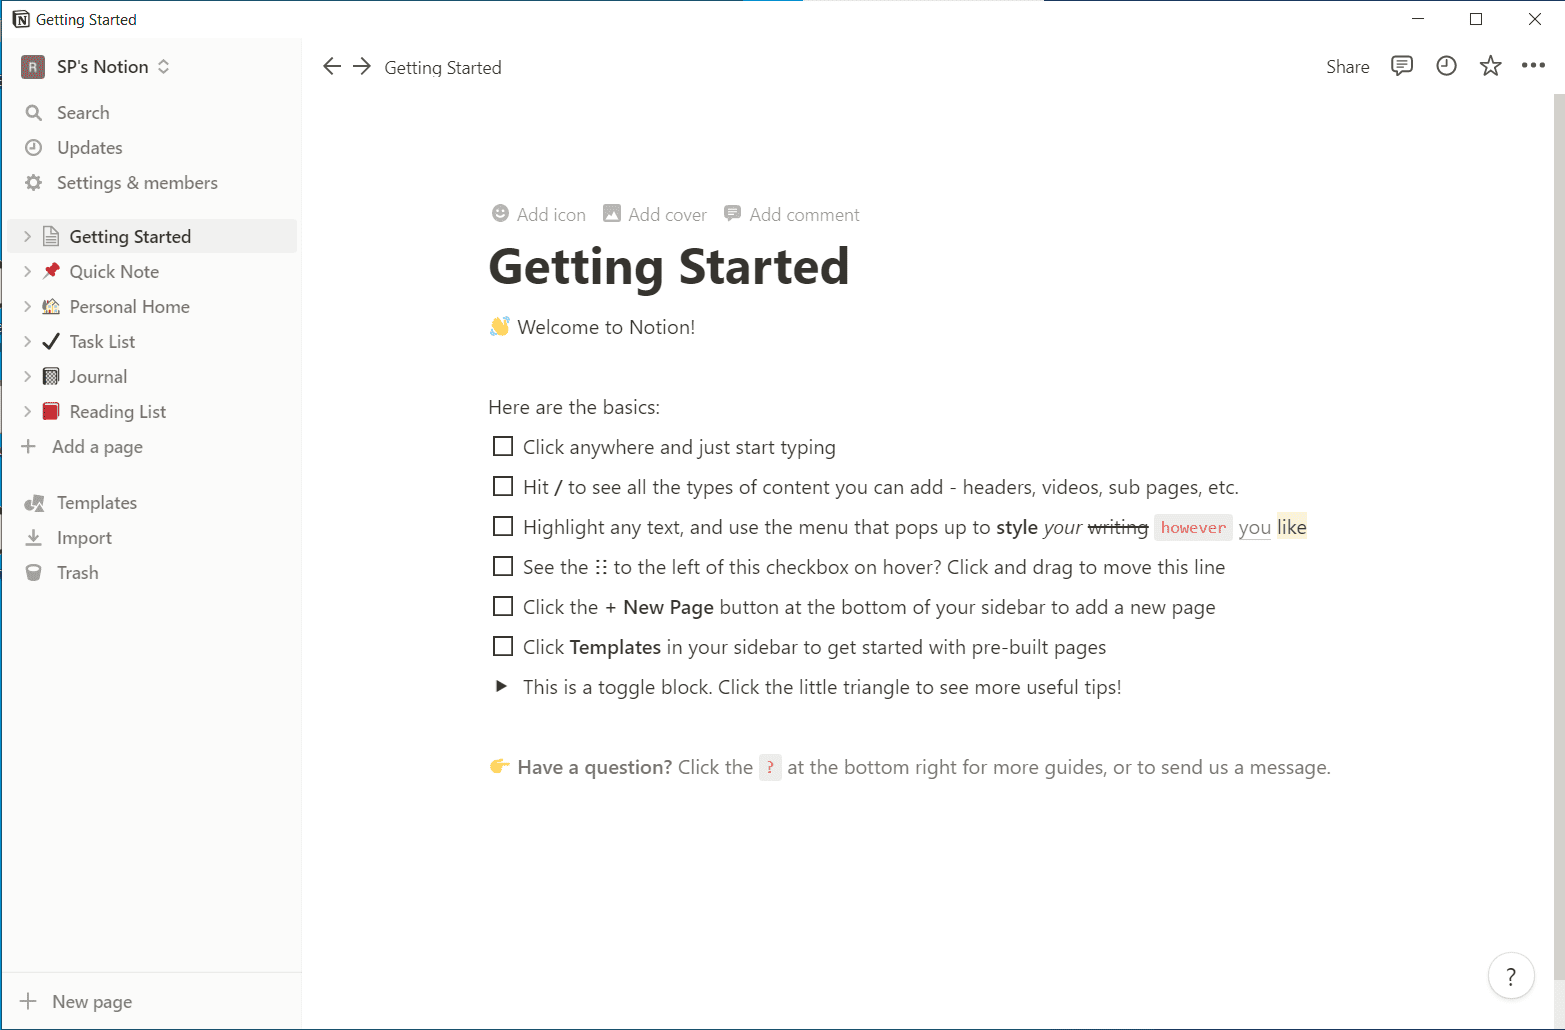The image size is (1565, 1030).
Task: Go back with the left arrow
Action: (332, 66)
